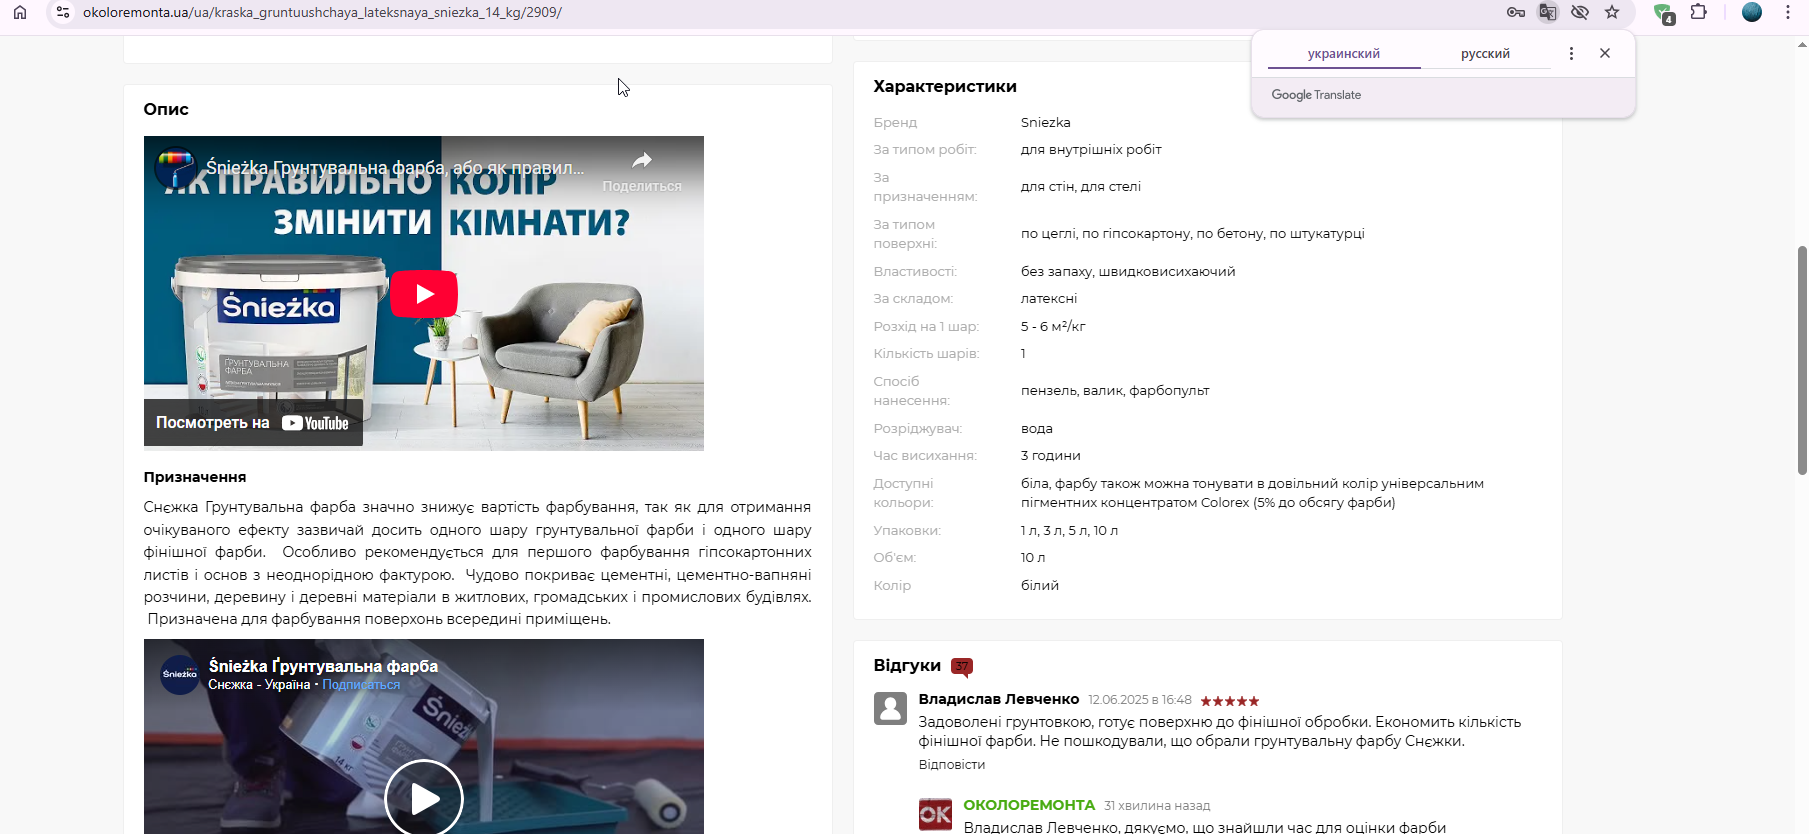Click the Опис section heading
The height and width of the screenshot is (834, 1809).
click(x=166, y=109)
